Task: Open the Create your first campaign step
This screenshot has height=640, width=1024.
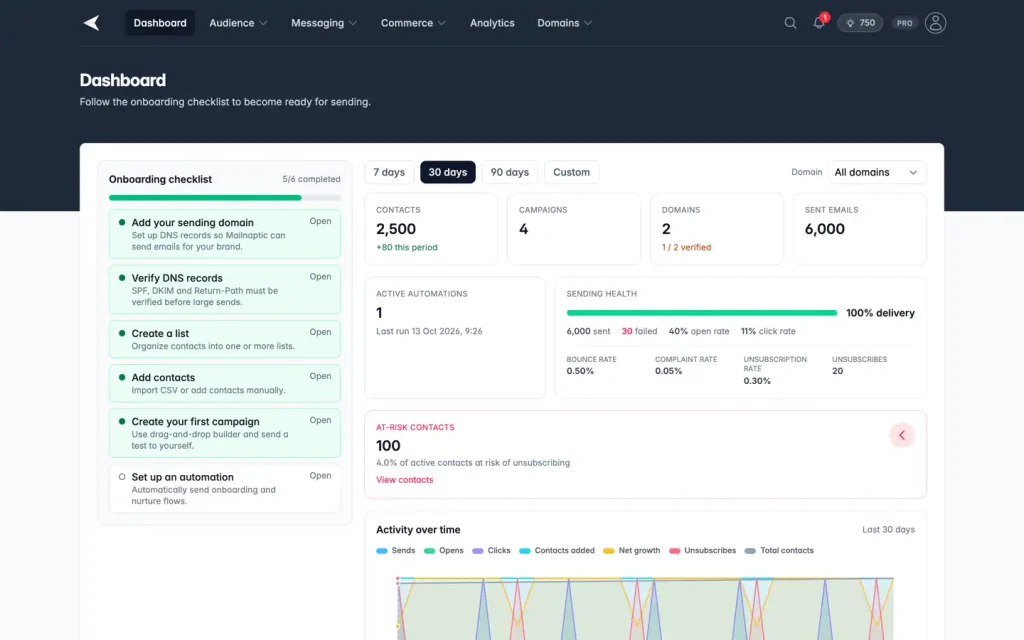Action: pyautogui.click(x=225, y=433)
